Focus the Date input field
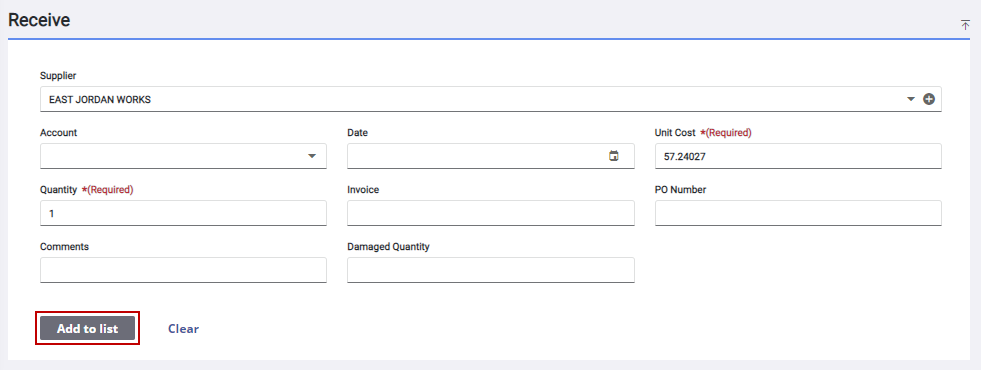 (490, 156)
